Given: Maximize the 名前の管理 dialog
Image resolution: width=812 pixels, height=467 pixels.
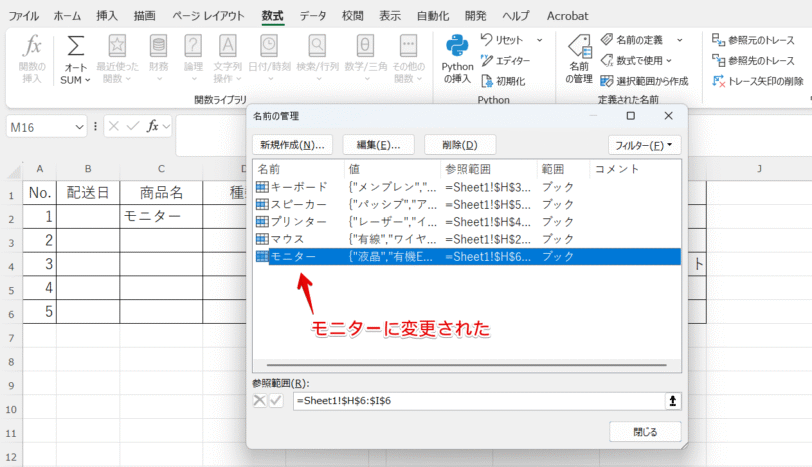Looking at the screenshot, I should tap(630, 116).
